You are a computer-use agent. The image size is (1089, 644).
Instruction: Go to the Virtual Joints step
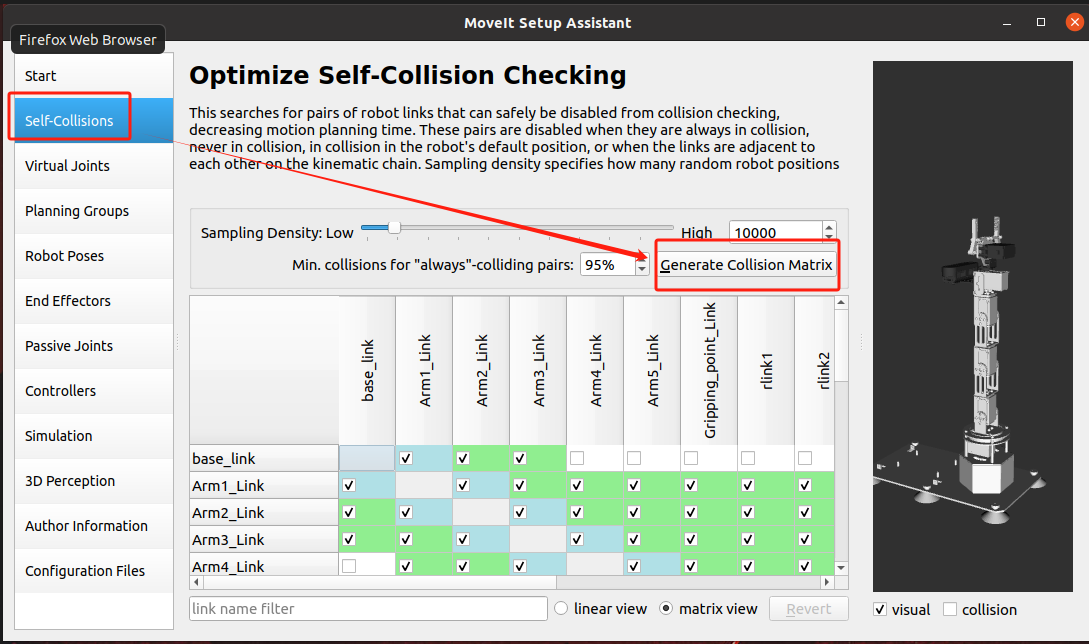click(x=94, y=166)
